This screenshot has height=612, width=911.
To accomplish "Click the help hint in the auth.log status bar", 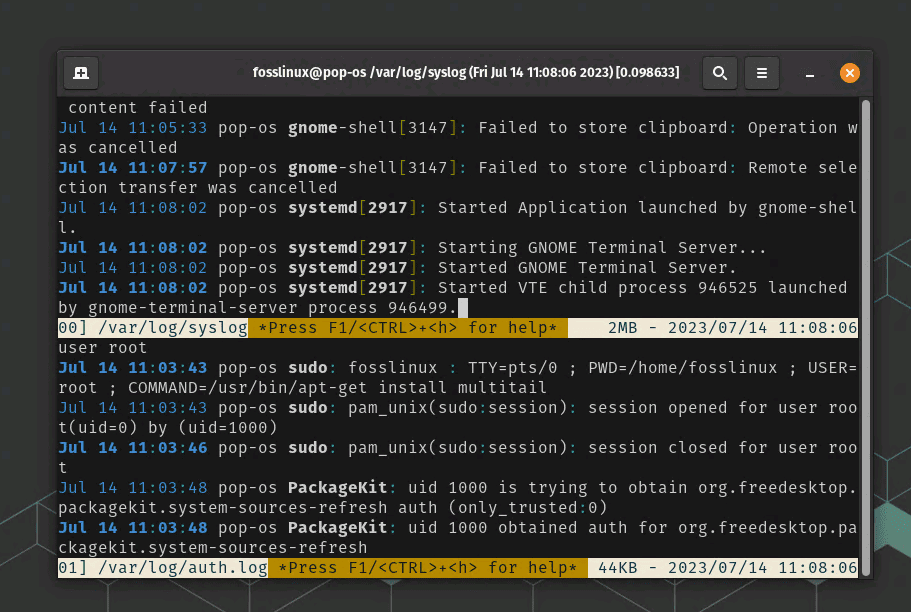I will pyautogui.click(x=428, y=568).
